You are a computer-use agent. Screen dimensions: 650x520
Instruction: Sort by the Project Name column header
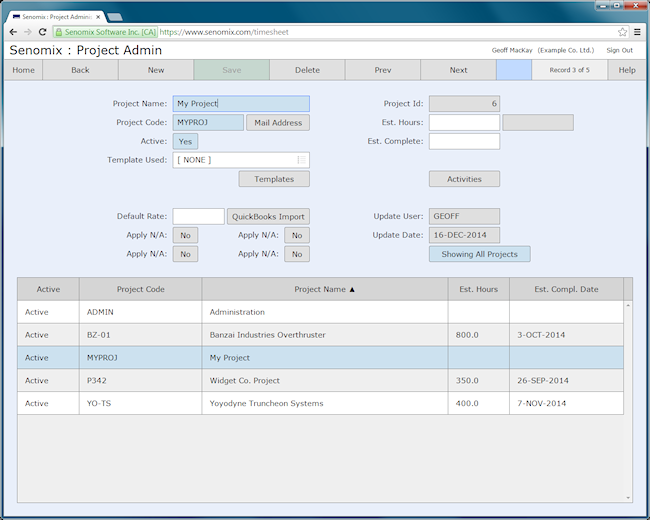tap(325, 289)
